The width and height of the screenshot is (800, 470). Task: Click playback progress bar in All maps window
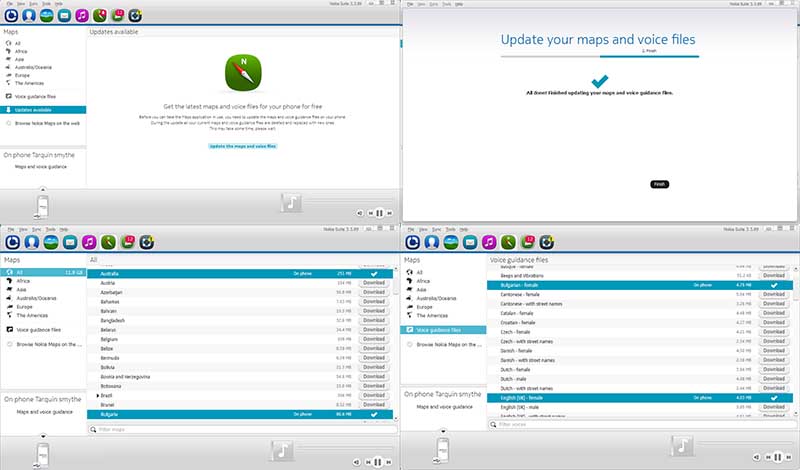point(344,448)
